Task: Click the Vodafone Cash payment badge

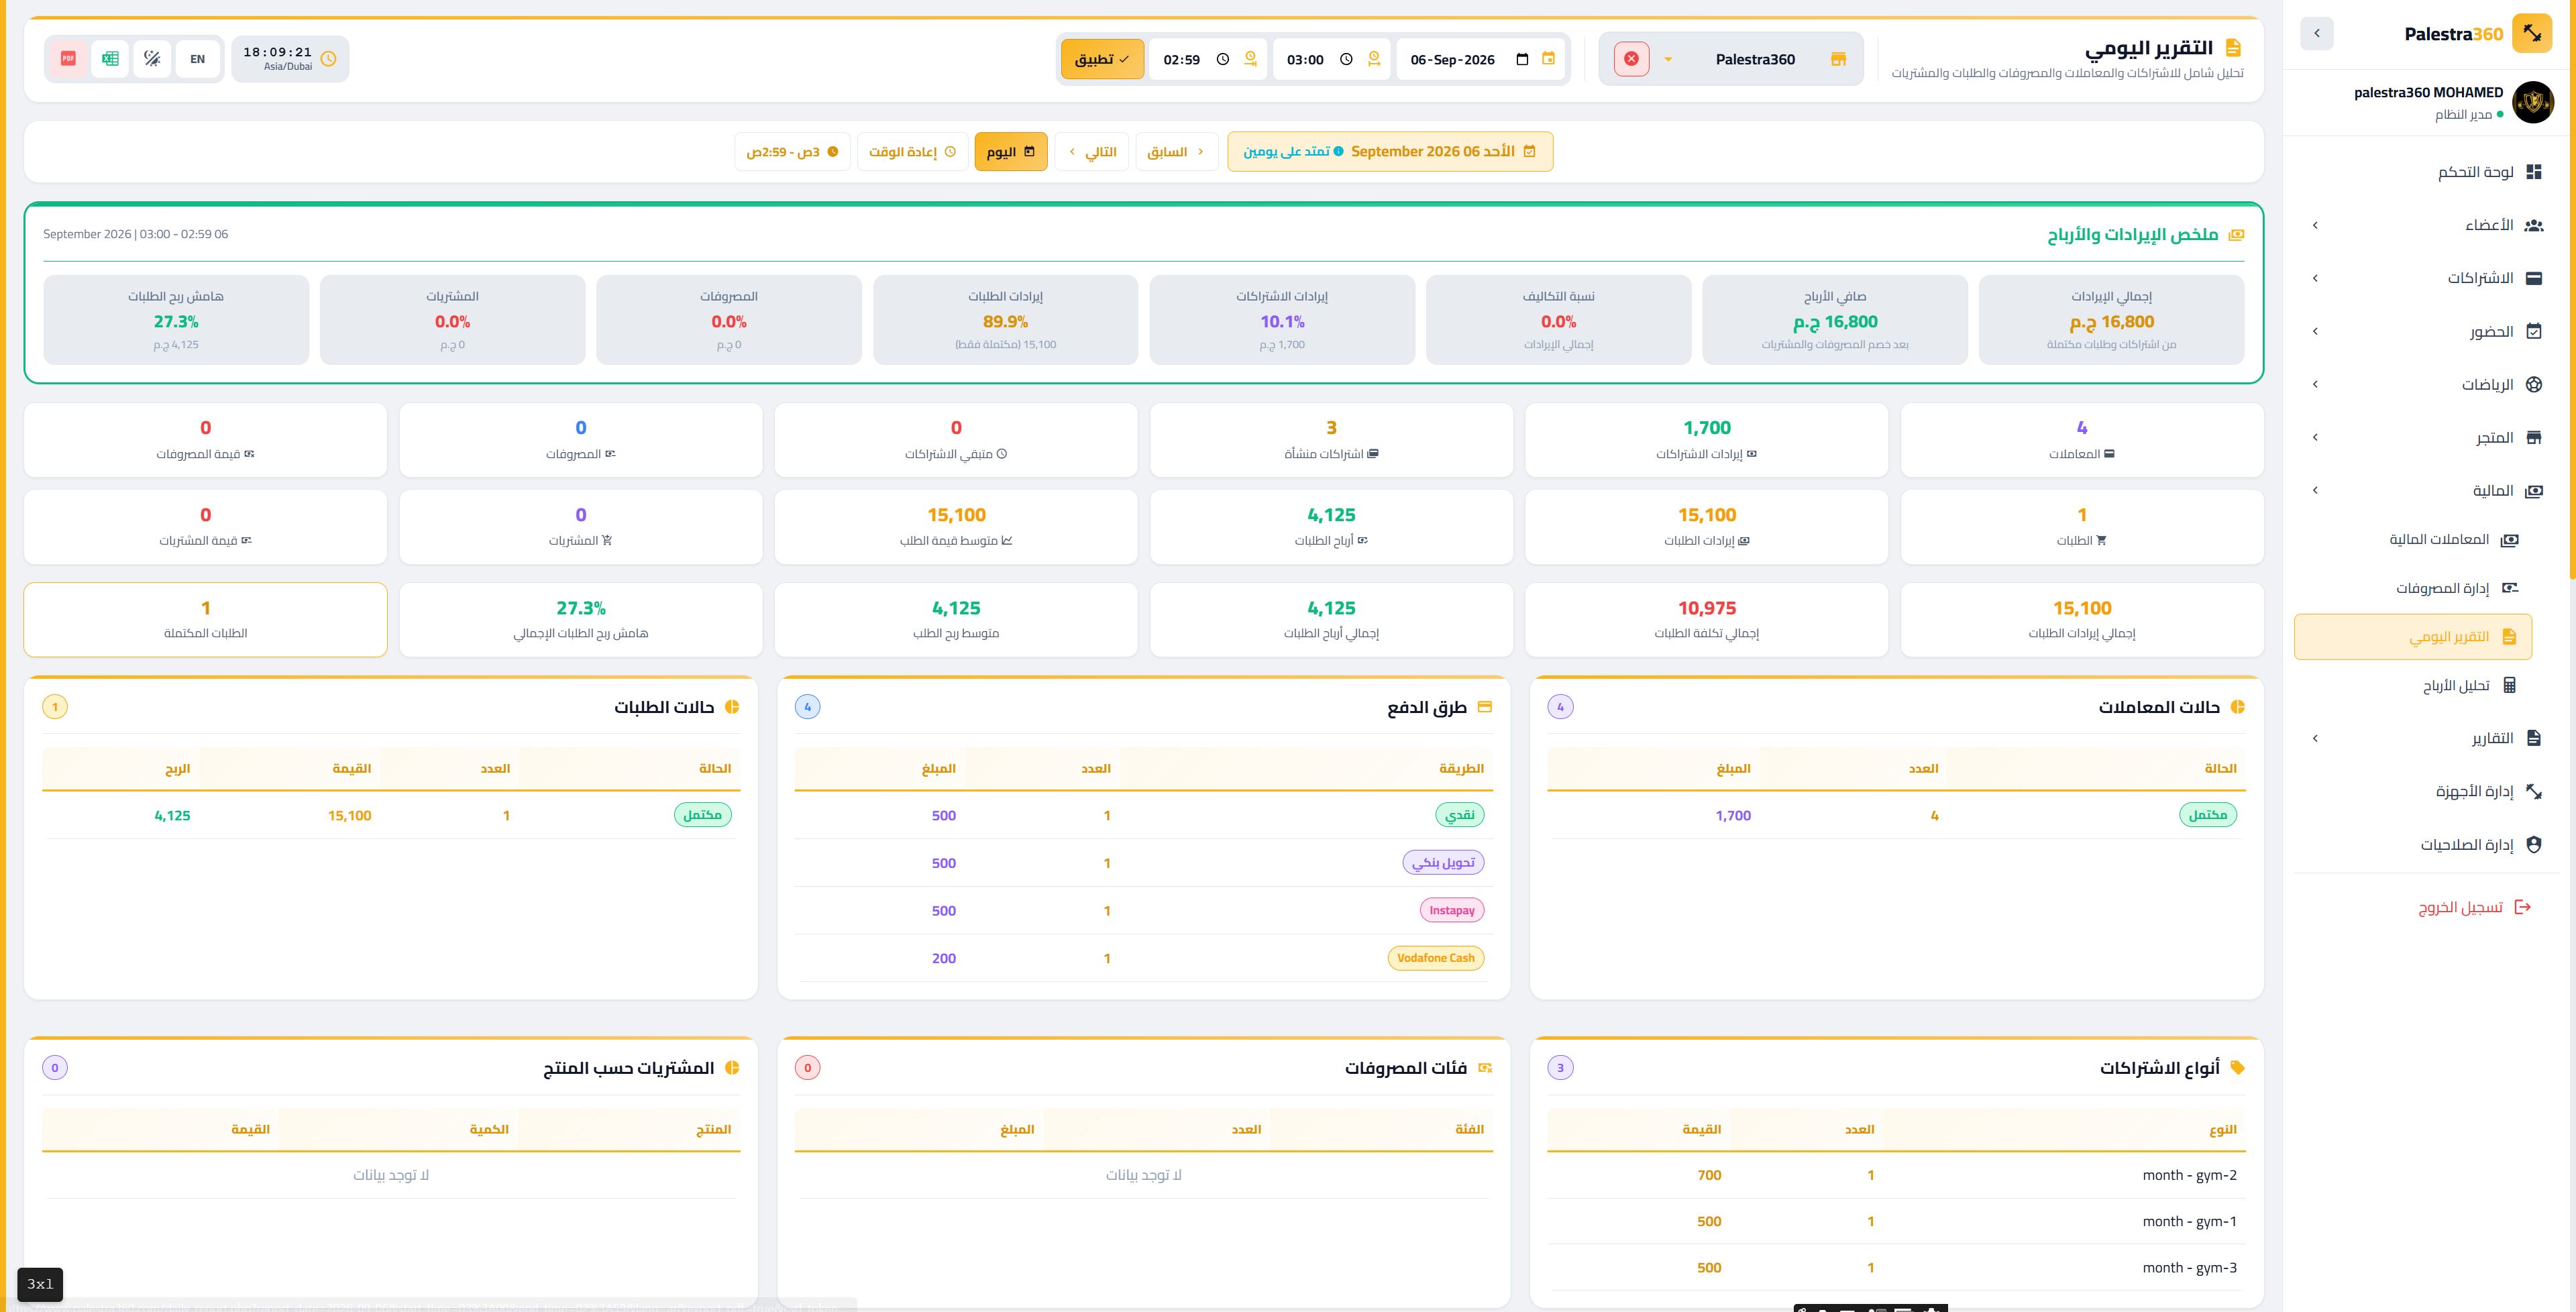Action: point(1435,958)
